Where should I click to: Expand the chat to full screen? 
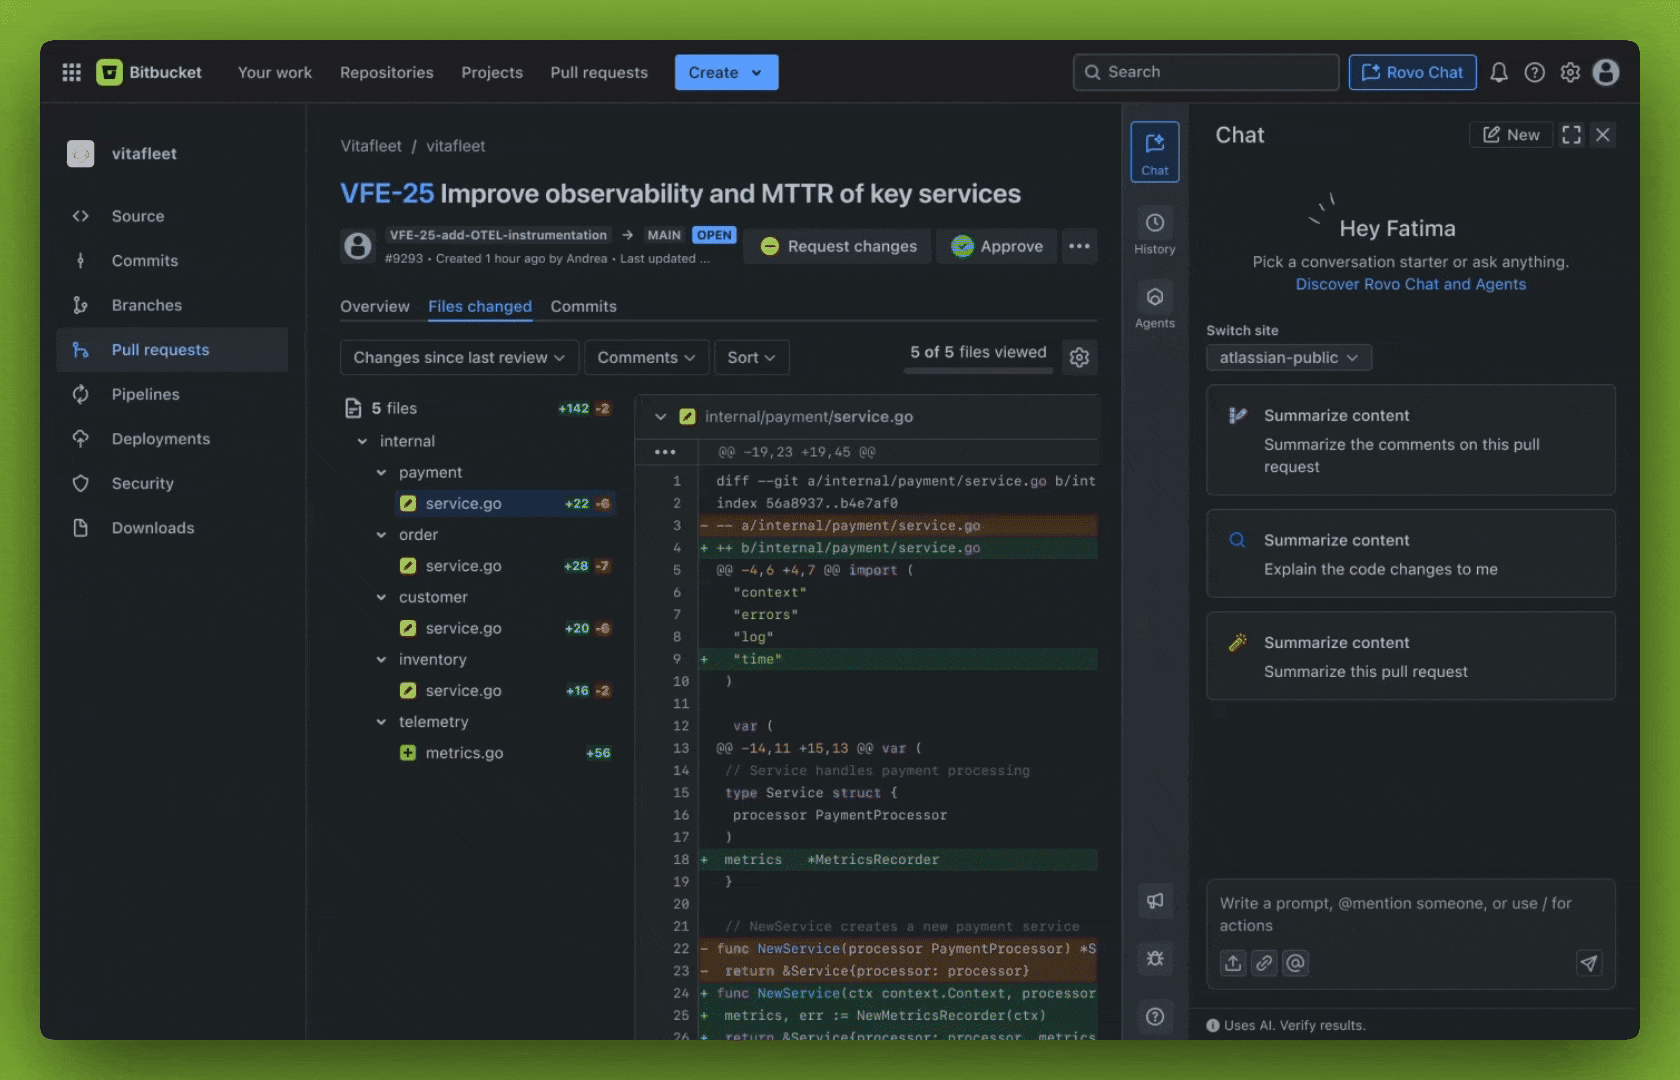(1571, 135)
